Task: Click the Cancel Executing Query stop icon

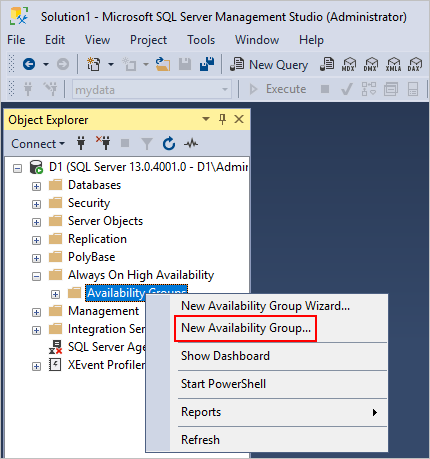Action: pyautogui.click(x=325, y=89)
